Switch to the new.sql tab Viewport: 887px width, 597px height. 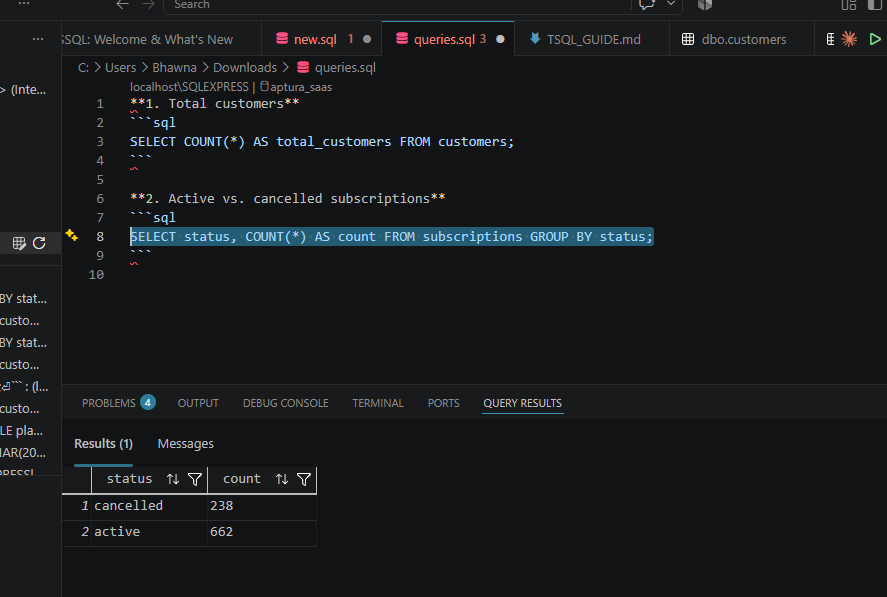coord(321,39)
